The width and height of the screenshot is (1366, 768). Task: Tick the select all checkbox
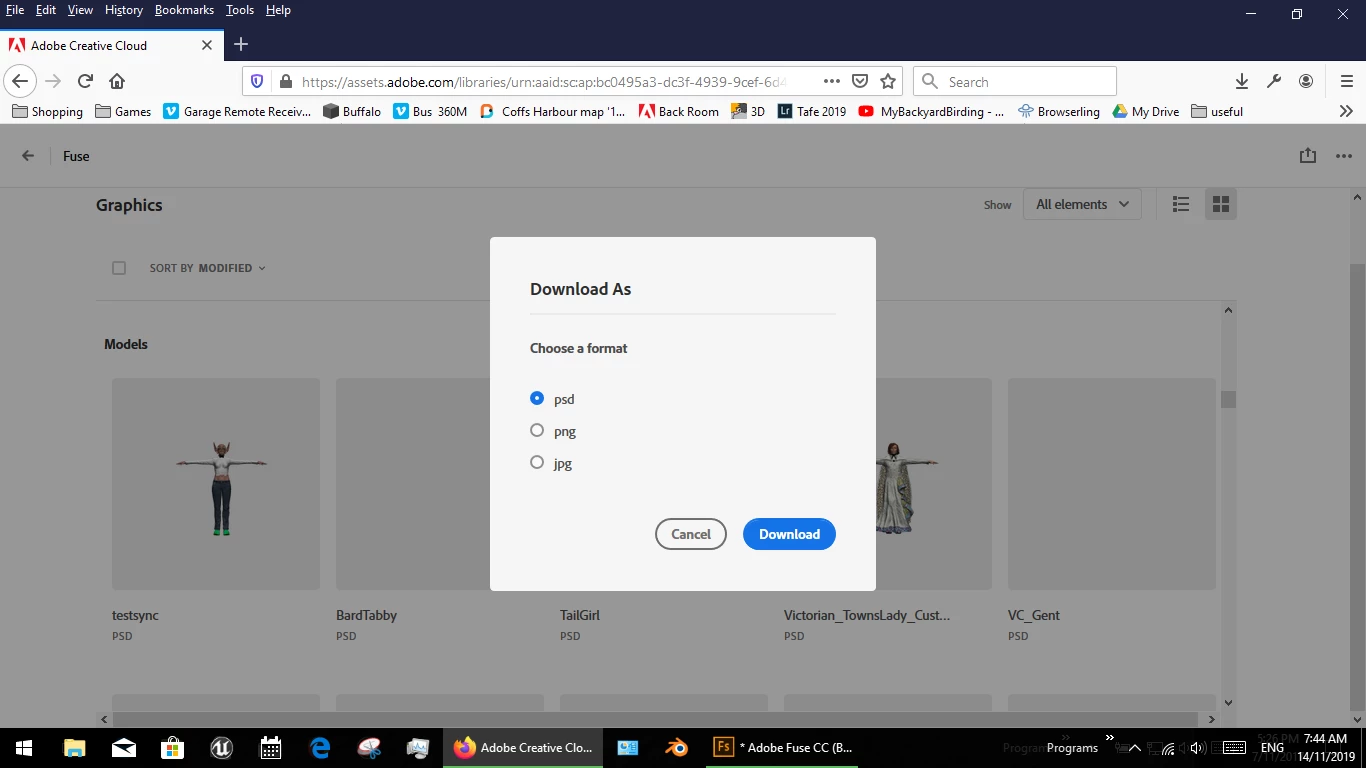tap(119, 268)
